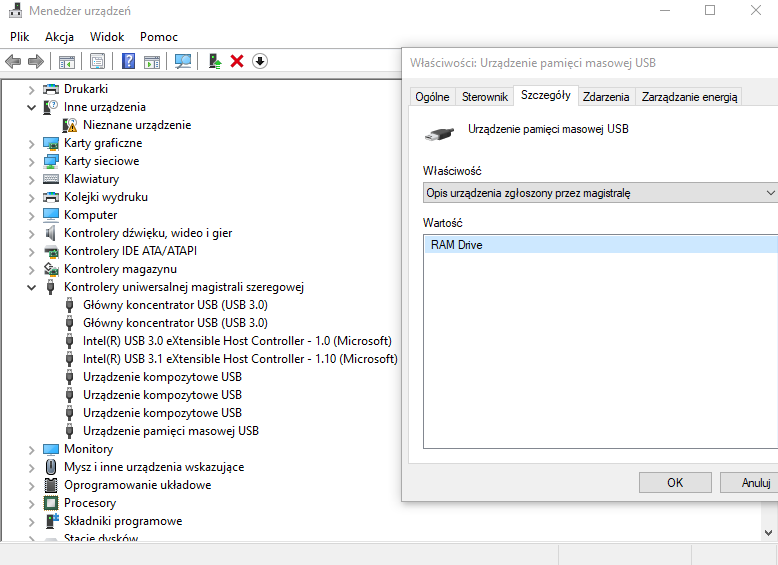
Task: Click the Nieznane urządzenie warning icon
Action: (70, 125)
